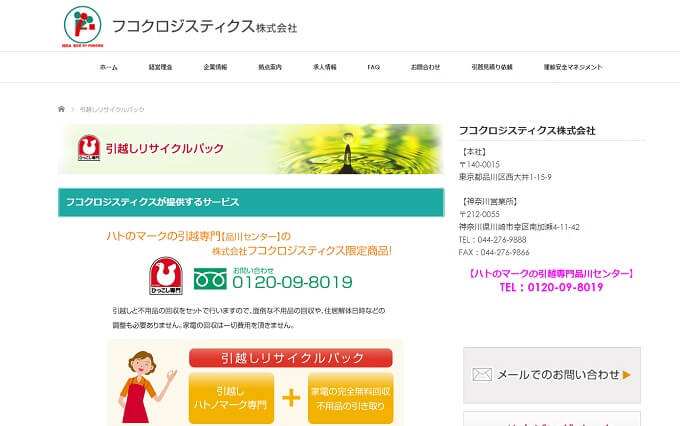This screenshot has height=426, width=680.
Task: Open the メールでのお問い合わせ button
Action: tap(552, 375)
